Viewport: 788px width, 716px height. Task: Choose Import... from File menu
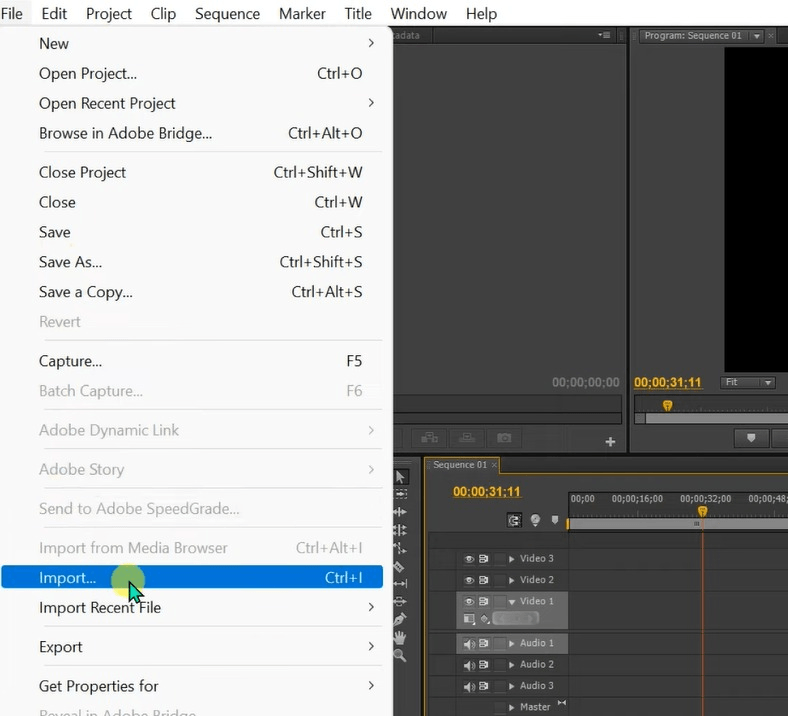click(192, 577)
